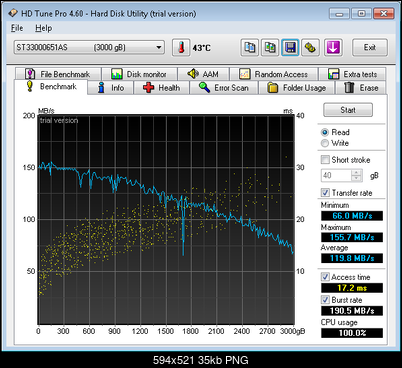Click the Minimum 66.0 MB/s value
This screenshot has height=368, width=402.
(352, 216)
